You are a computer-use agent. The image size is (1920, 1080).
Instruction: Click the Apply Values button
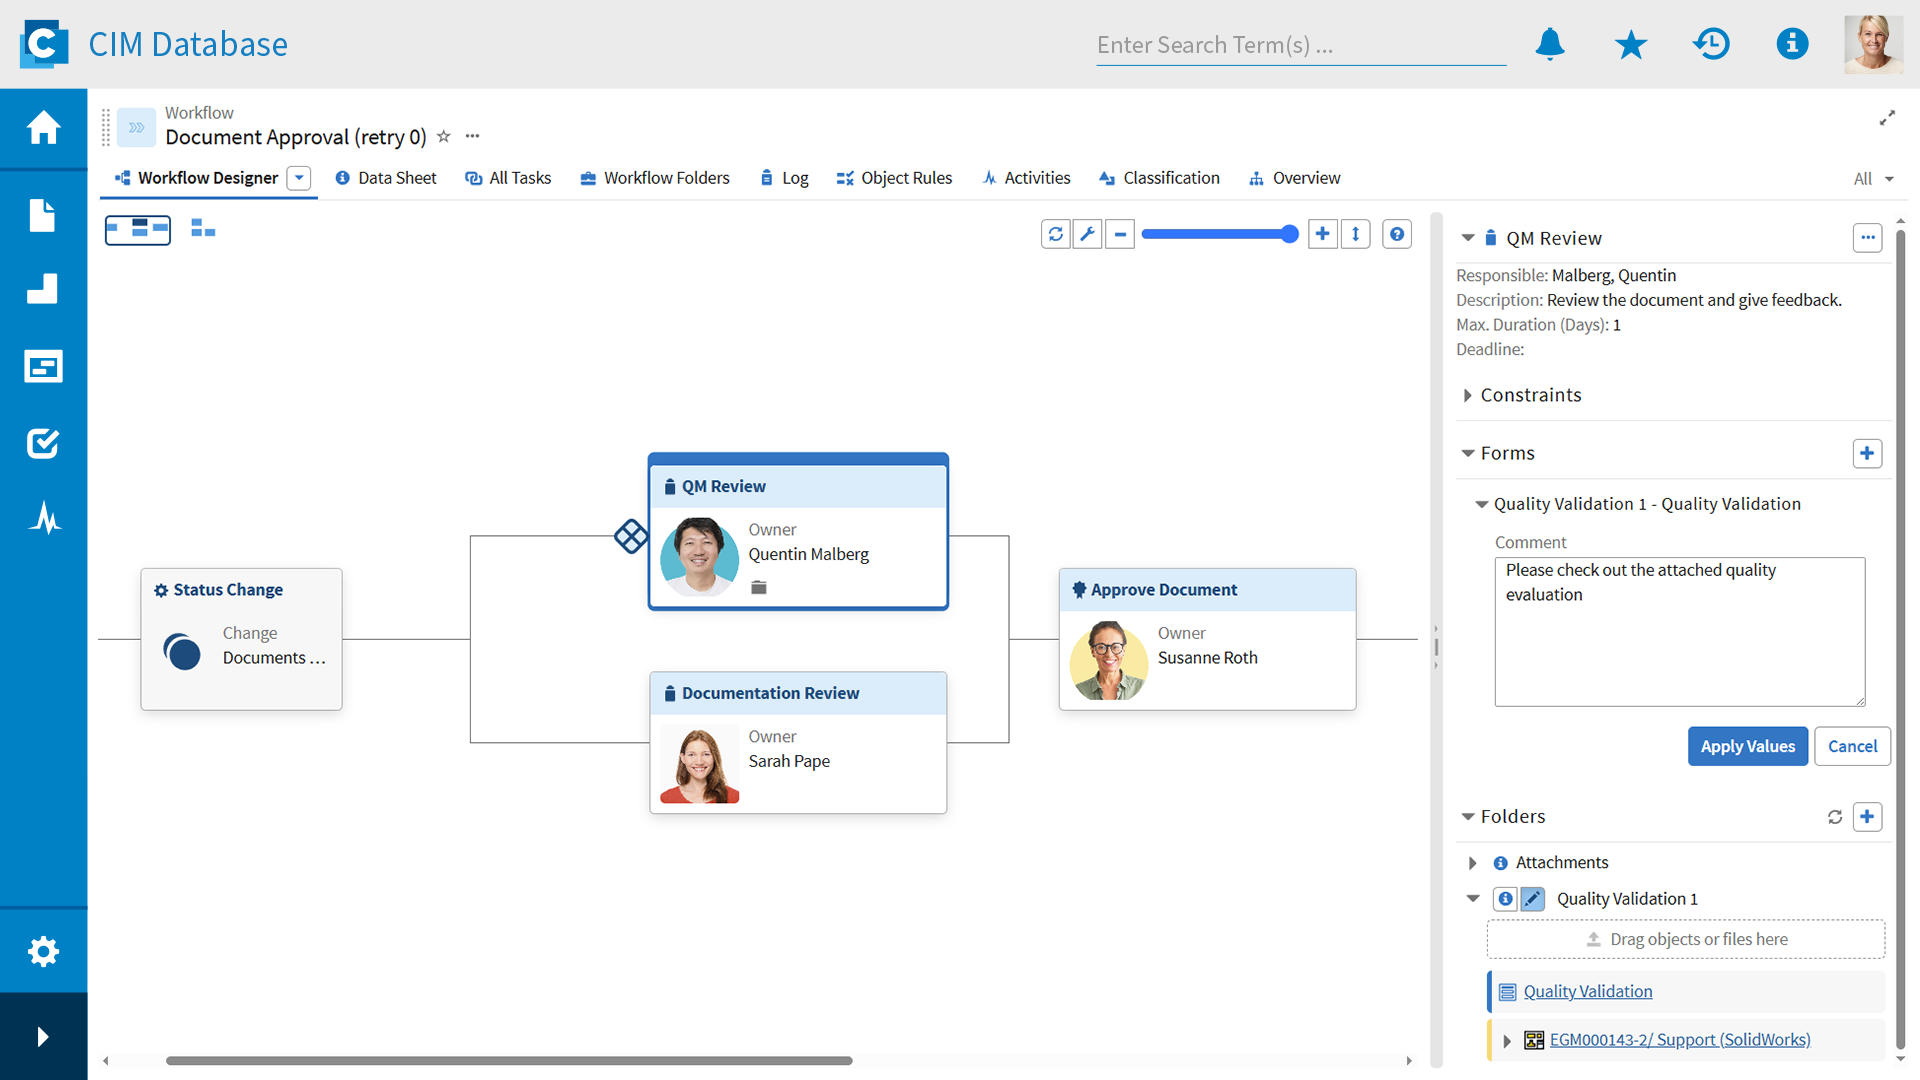(x=1747, y=746)
